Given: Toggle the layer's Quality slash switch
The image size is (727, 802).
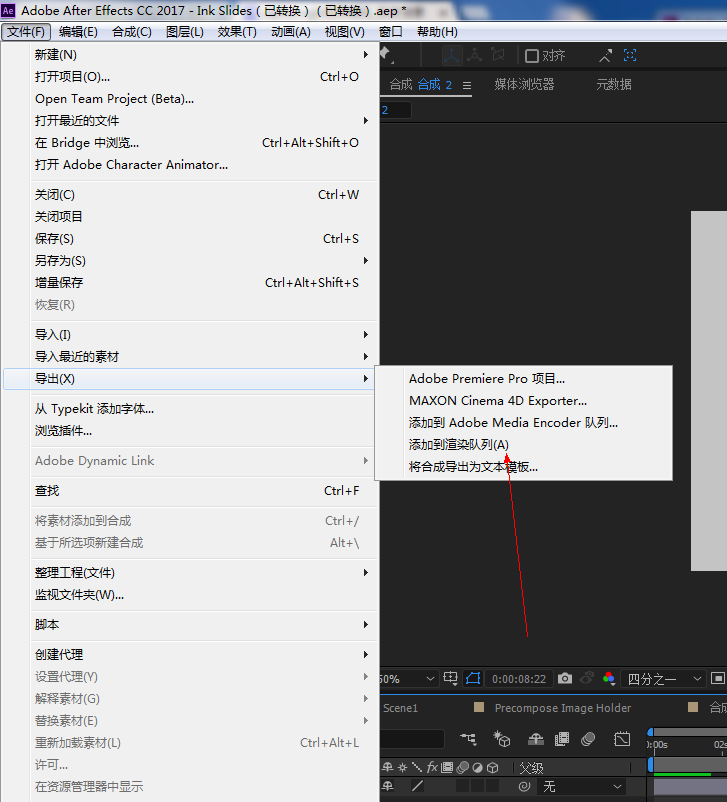Looking at the screenshot, I should [417, 786].
